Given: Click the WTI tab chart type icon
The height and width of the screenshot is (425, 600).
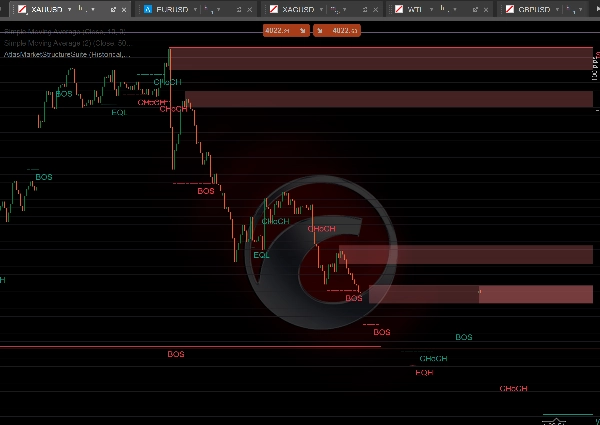Looking at the screenshot, I should coord(444,9).
